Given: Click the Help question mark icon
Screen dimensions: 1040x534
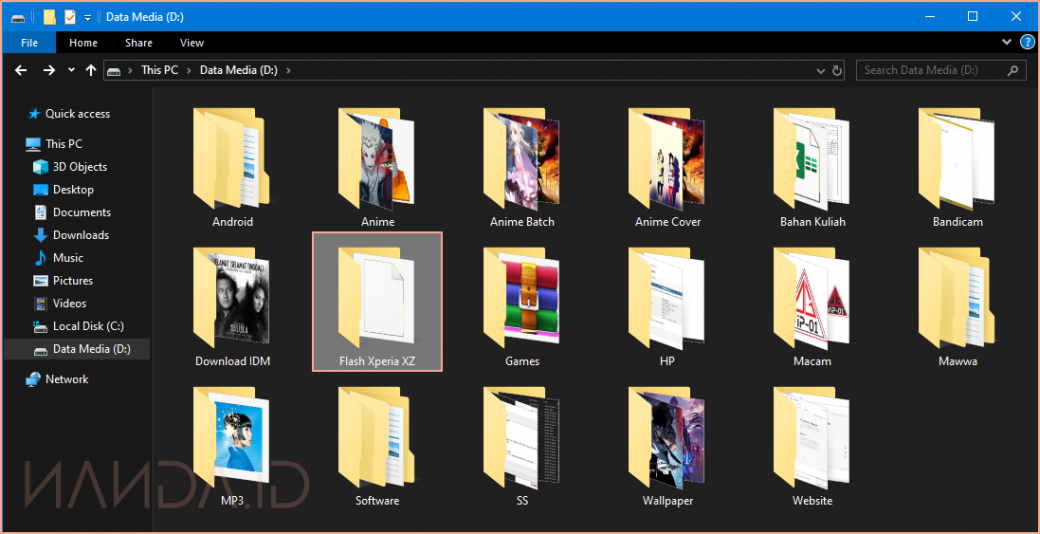Looking at the screenshot, I should click(x=1026, y=43).
